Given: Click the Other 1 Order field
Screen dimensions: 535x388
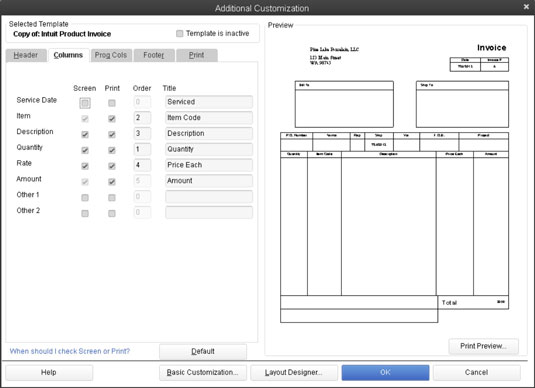Looking at the screenshot, I should pyautogui.click(x=142, y=197).
